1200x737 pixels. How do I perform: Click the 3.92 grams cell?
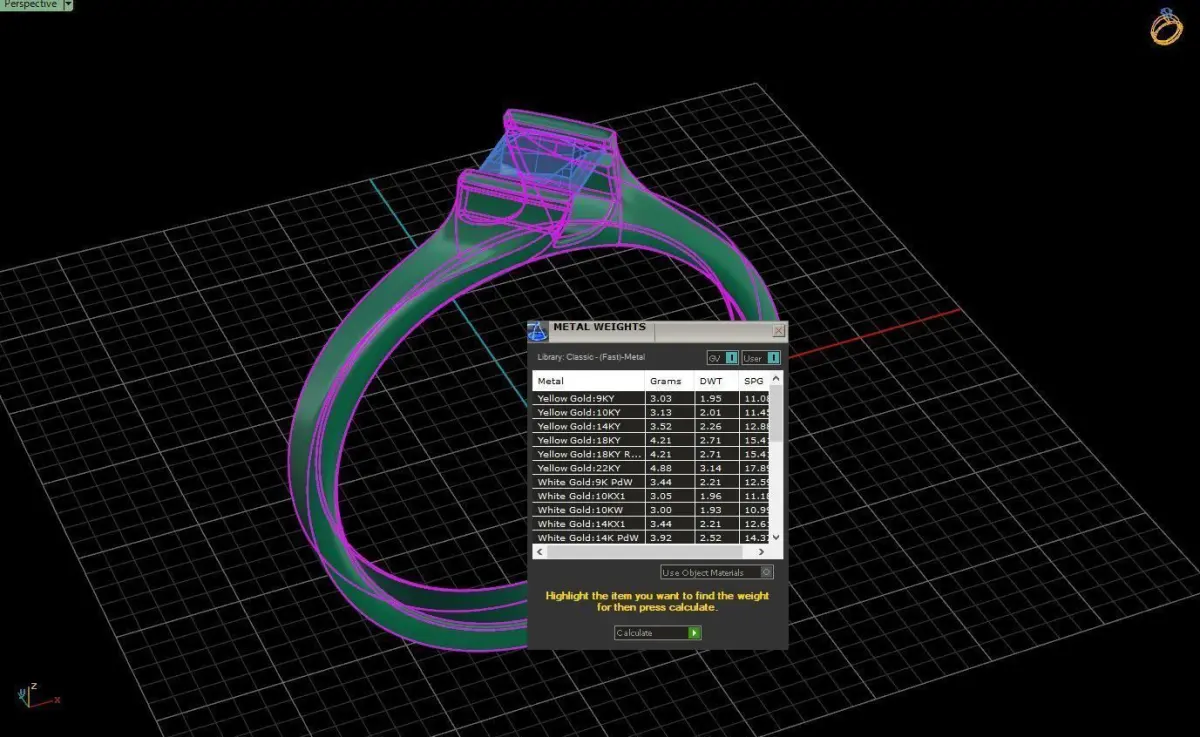click(x=669, y=538)
